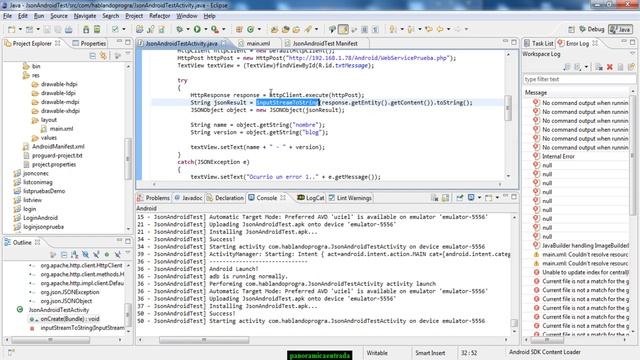Run the project with green play icon
The height and width of the screenshot is (360, 640).
(x=197, y=29)
